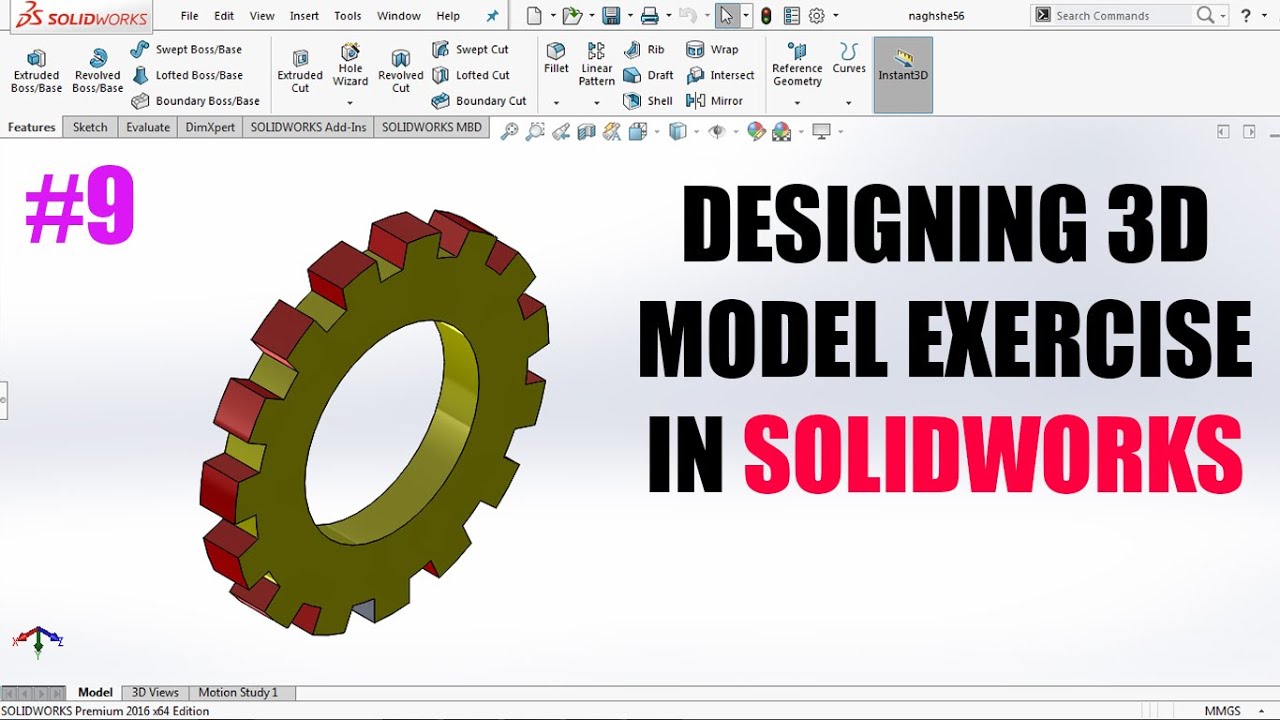
Task: Select the Revolved Boss/Base tool
Action: click(x=97, y=71)
